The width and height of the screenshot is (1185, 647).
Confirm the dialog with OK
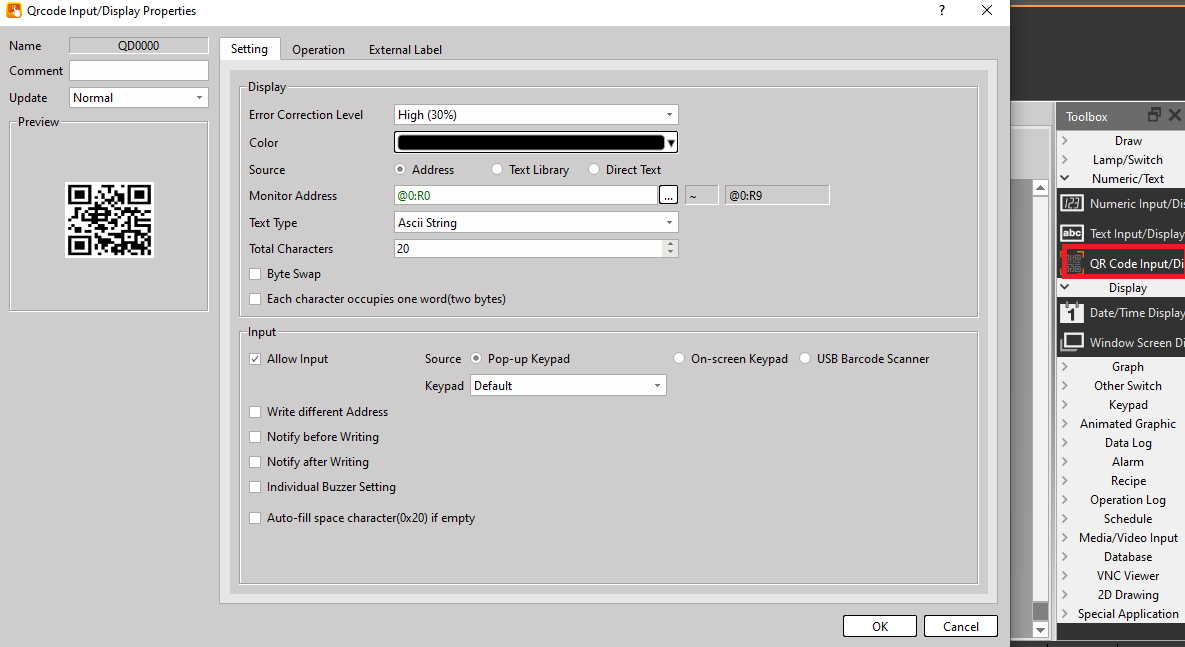pyautogui.click(x=880, y=626)
